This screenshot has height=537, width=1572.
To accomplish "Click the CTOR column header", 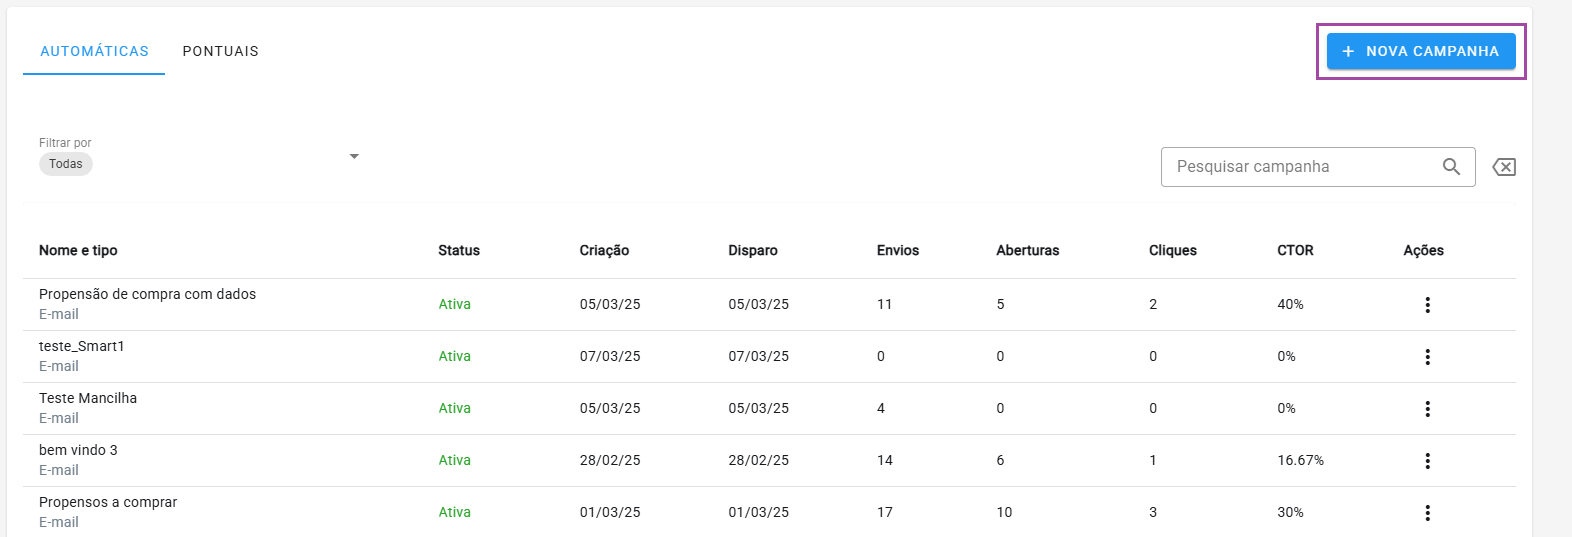I will [x=1295, y=250].
